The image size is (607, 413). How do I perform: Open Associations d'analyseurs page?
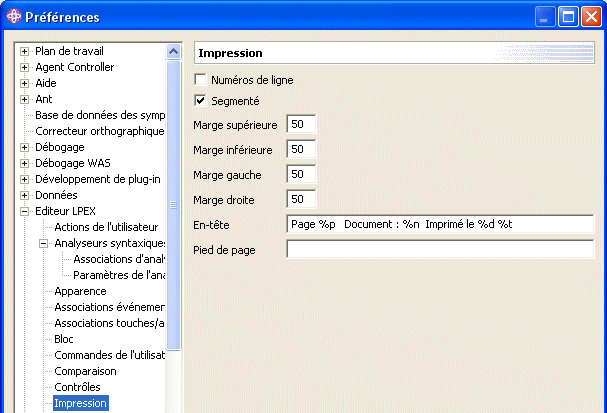pos(119,259)
